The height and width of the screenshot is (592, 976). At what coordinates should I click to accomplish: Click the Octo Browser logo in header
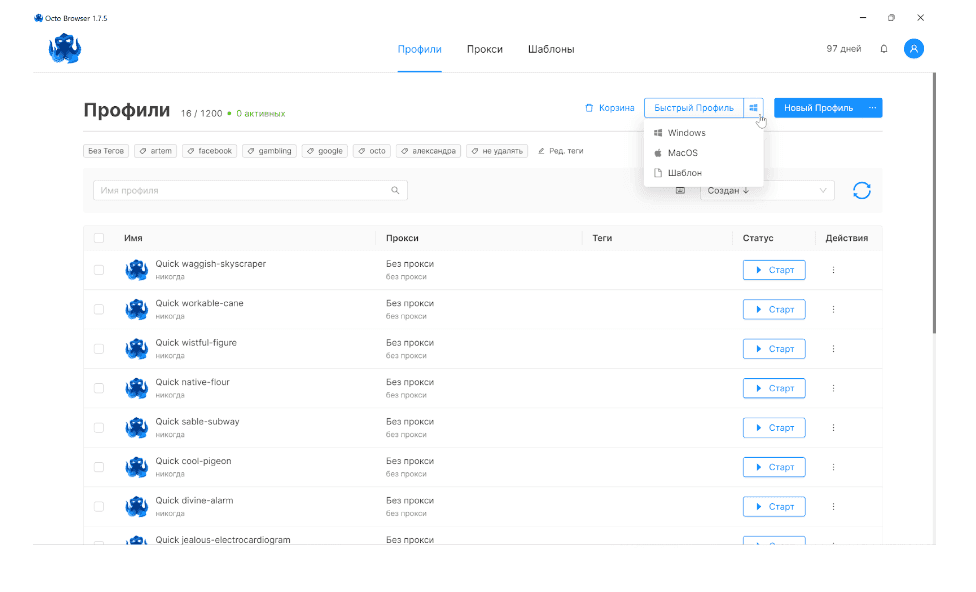point(65,49)
